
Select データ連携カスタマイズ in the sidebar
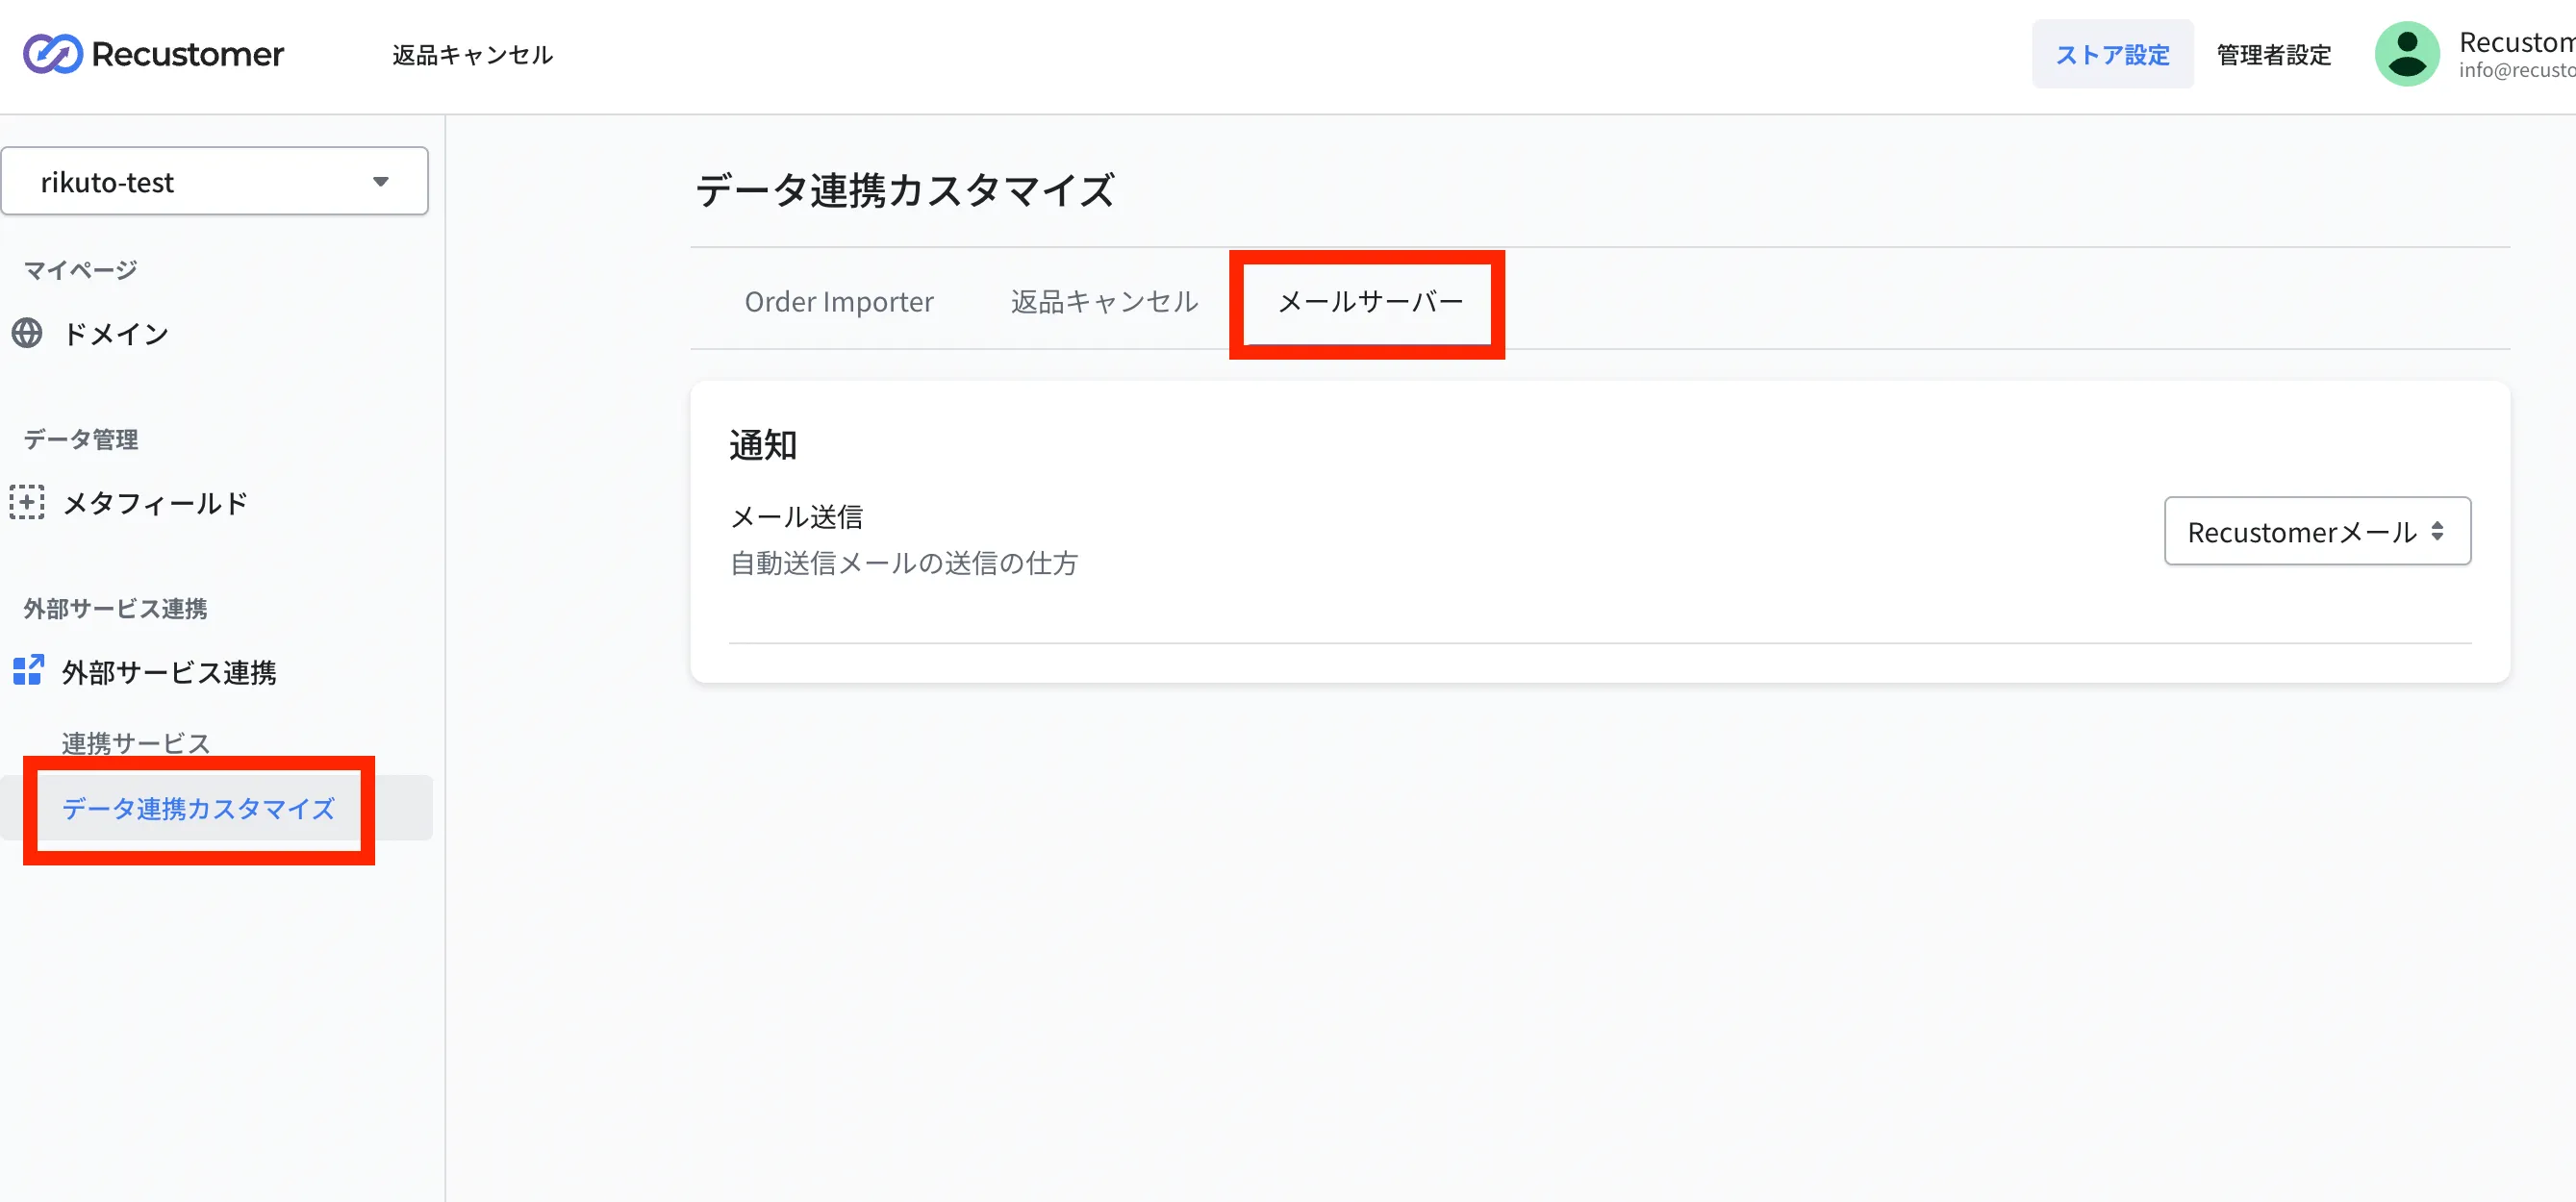coord(198,808)
